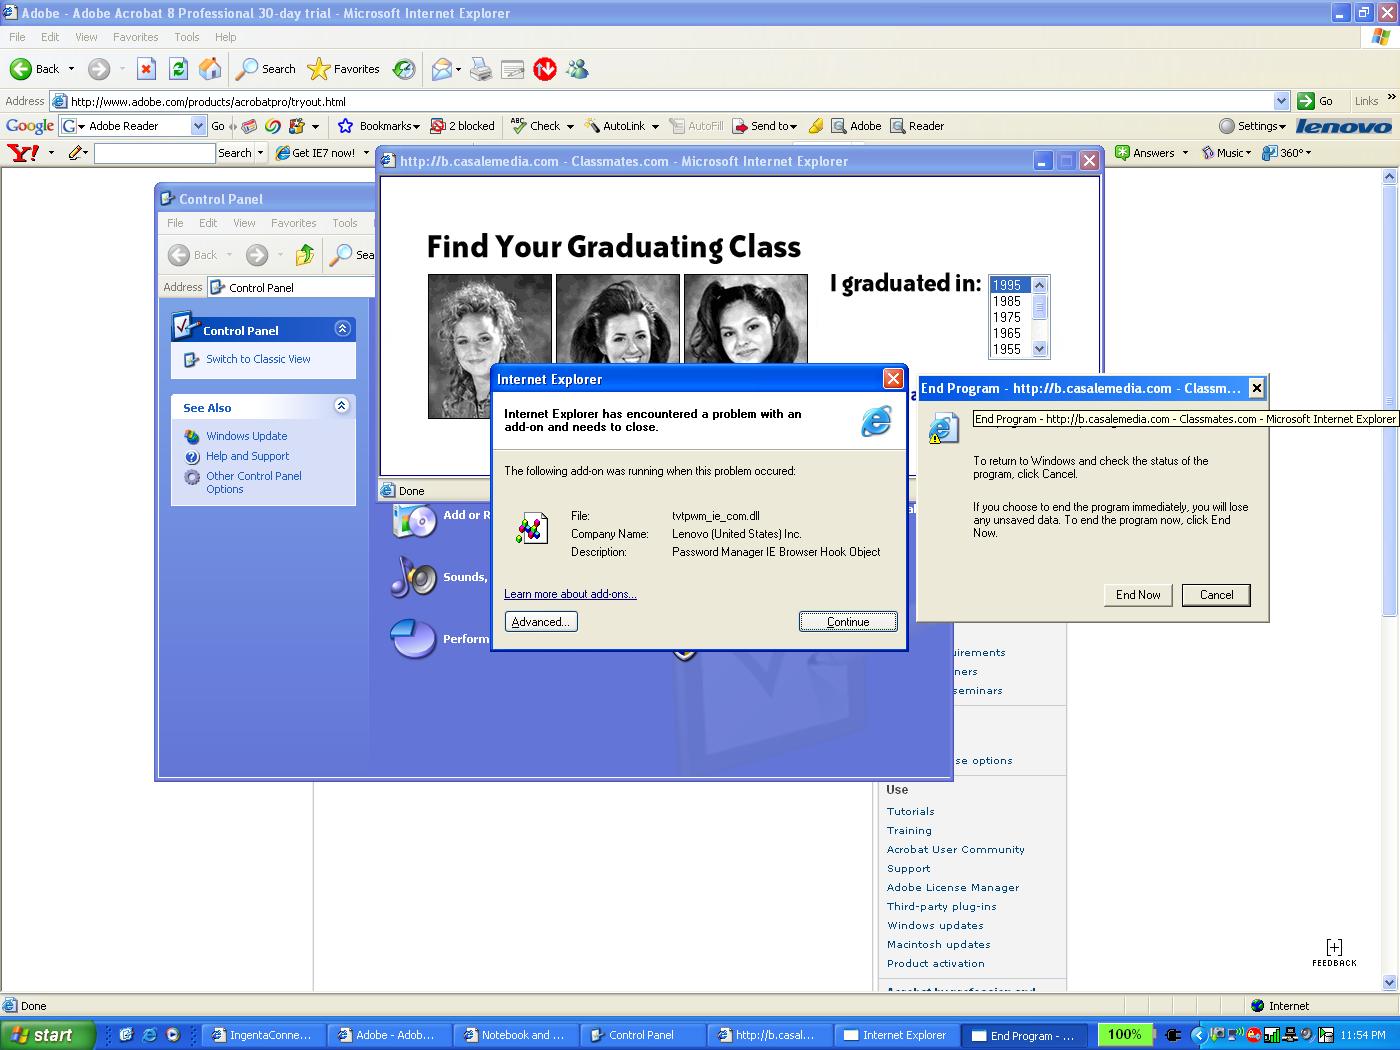The image size is (1400, 1050).
Task: Click the Print icon in the IE toolbar
Action: [481, 69]
